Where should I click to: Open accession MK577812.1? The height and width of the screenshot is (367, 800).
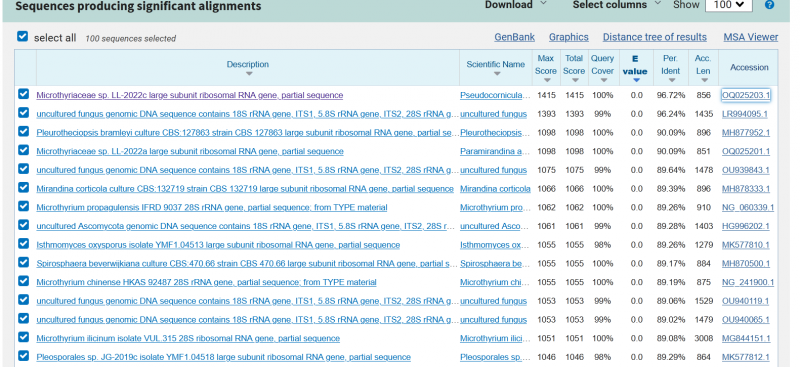click(x=745, y=357)
